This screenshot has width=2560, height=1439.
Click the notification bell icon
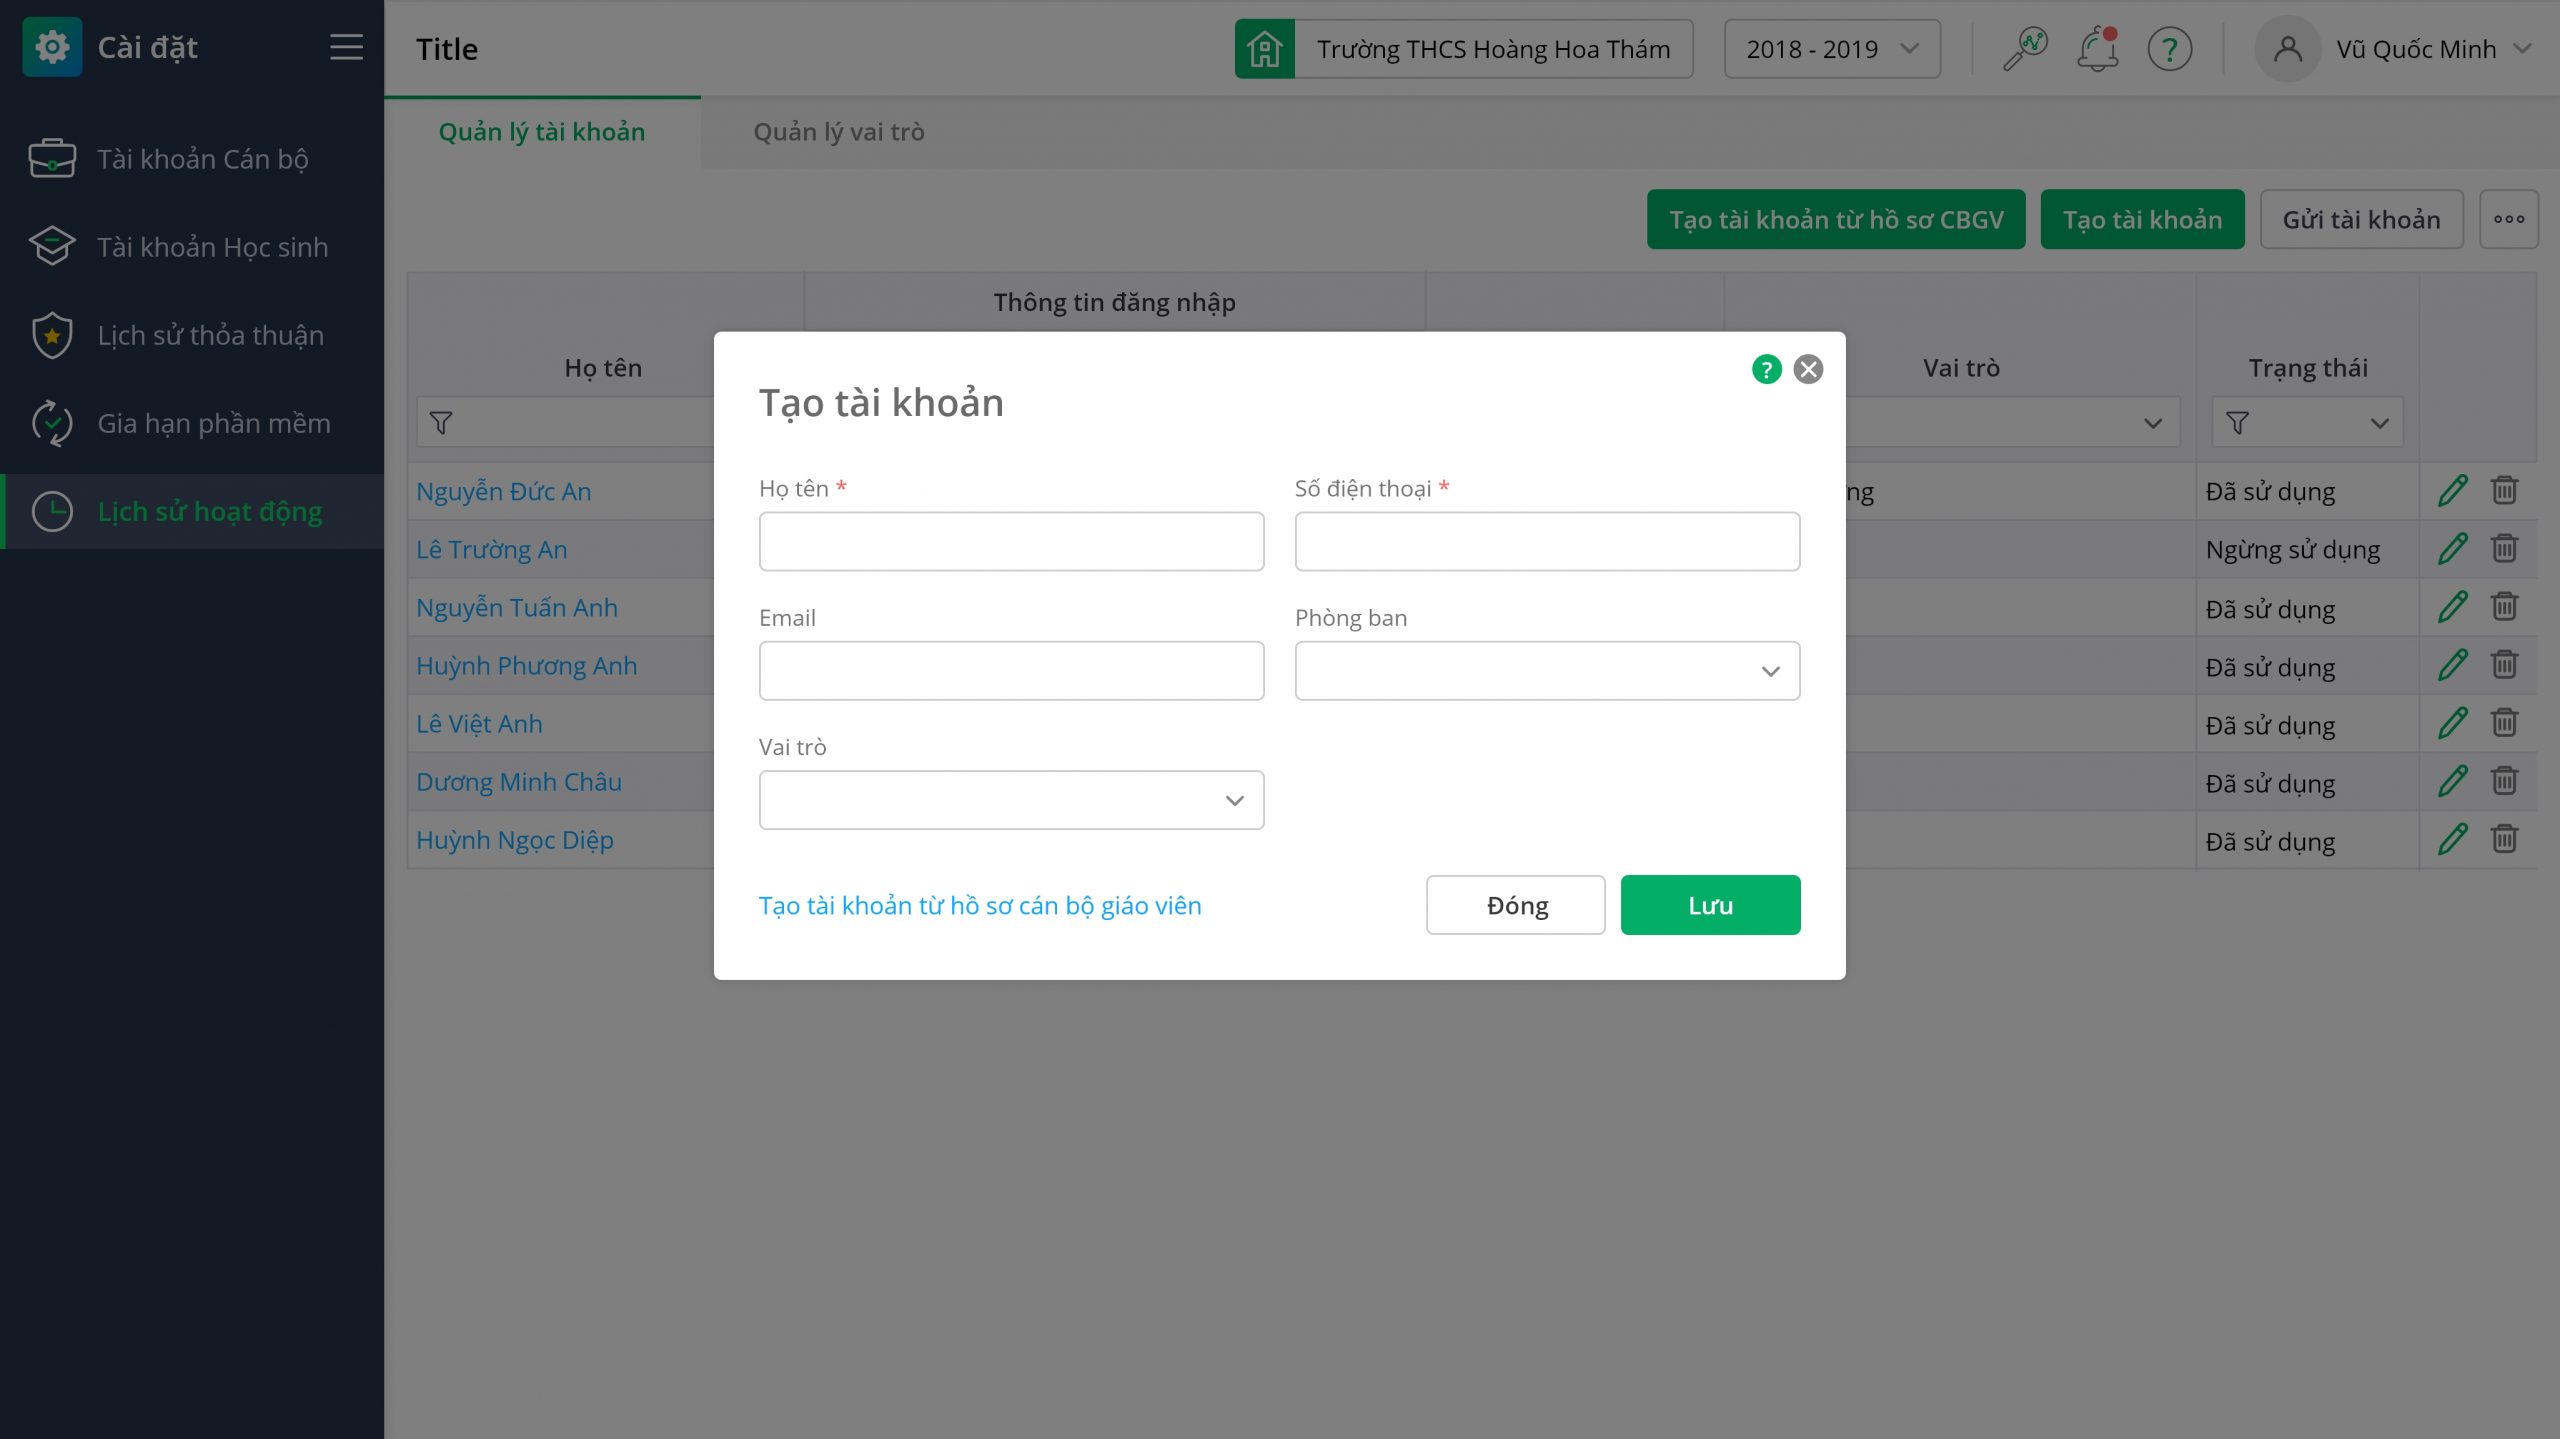[x=2098, y=49]
